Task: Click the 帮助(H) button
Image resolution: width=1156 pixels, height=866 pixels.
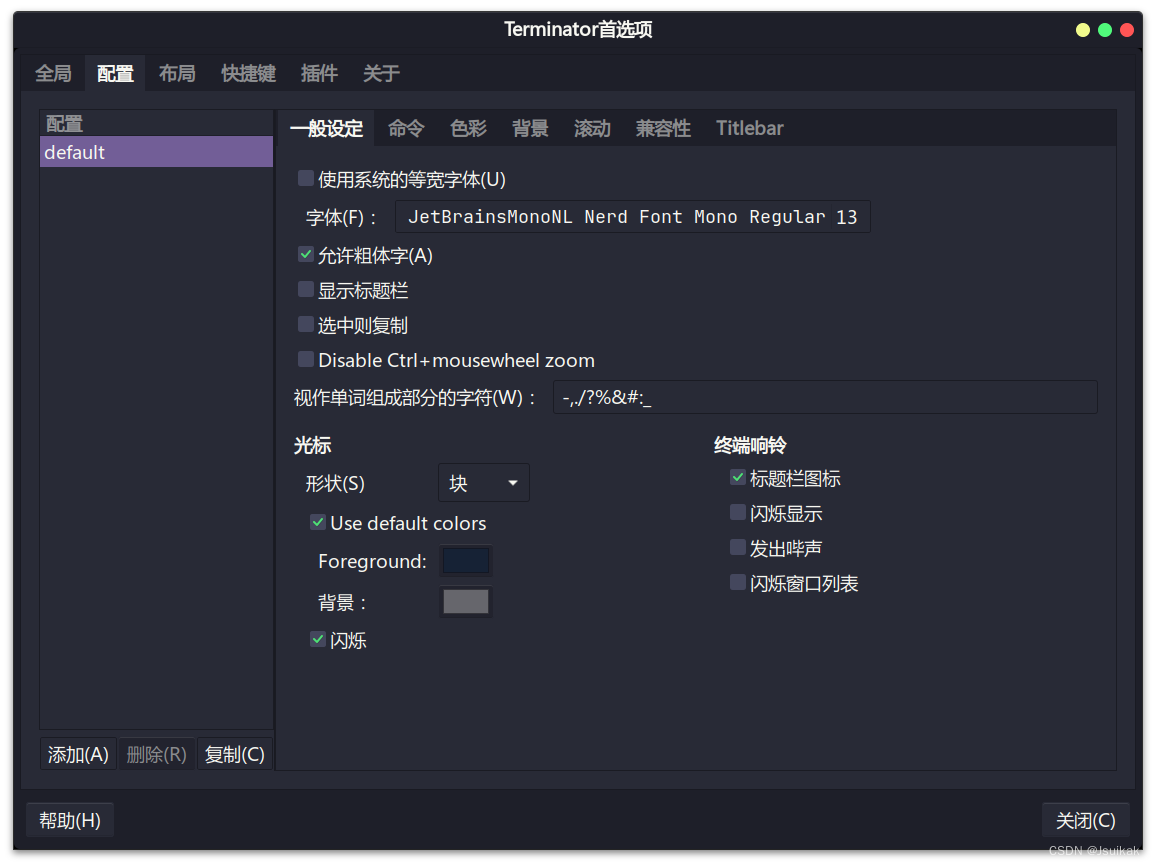Action: coord(70,820)
